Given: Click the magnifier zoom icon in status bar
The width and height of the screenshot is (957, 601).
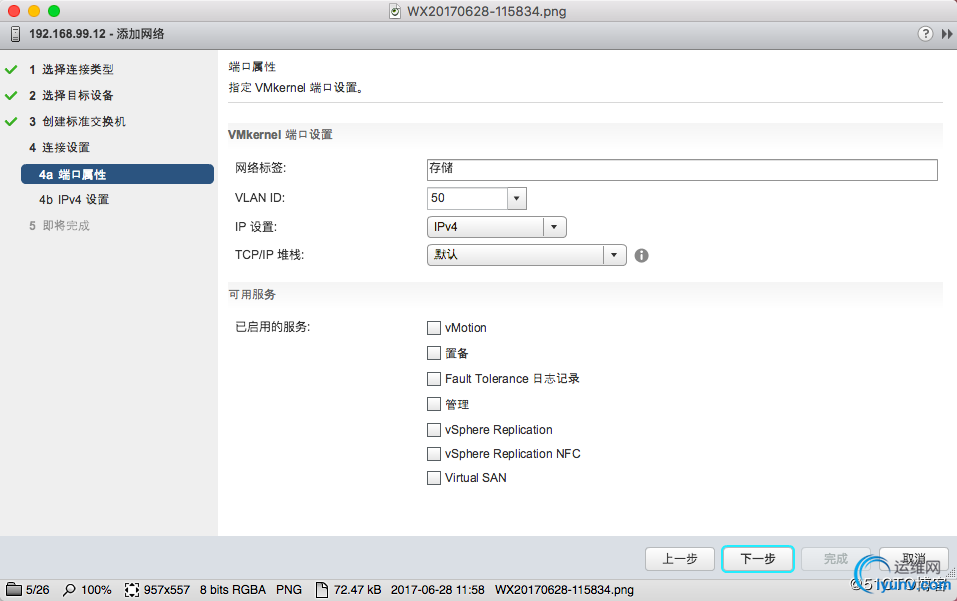Looking at the screenshot, I should point(70,590).
